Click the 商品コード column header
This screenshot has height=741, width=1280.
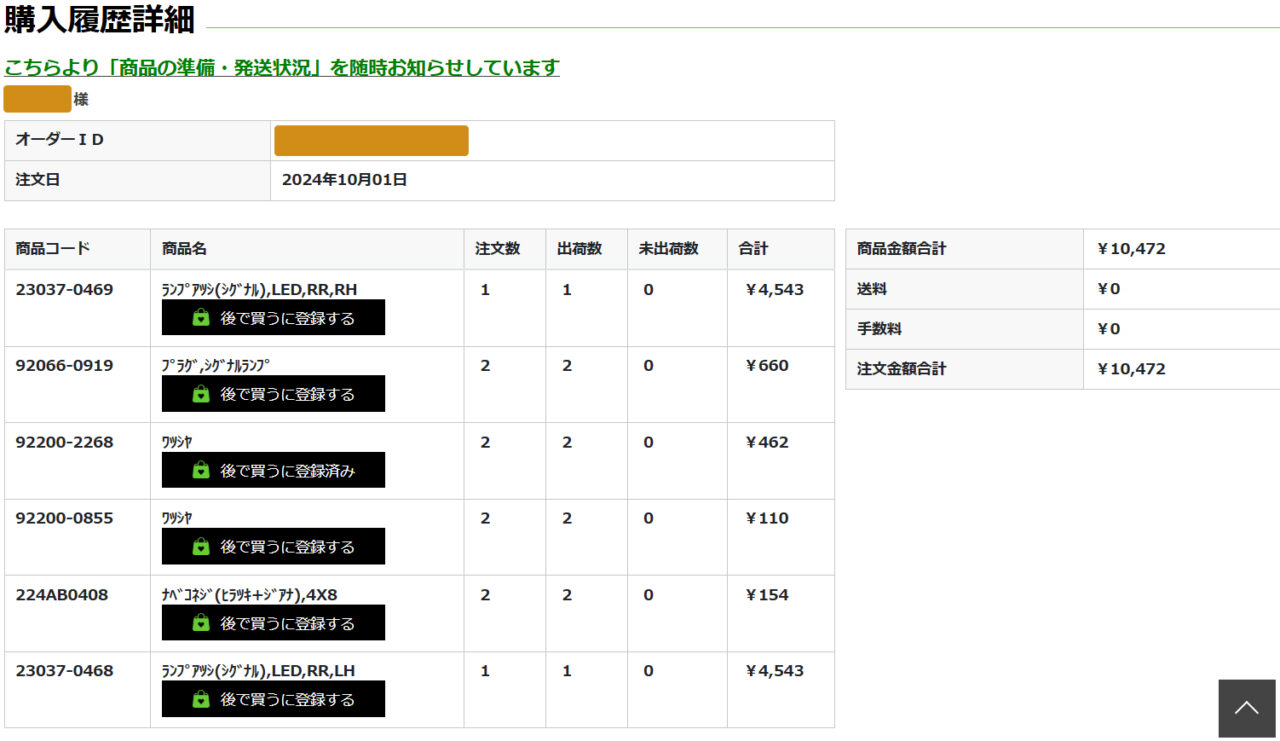tap(77, 249)
